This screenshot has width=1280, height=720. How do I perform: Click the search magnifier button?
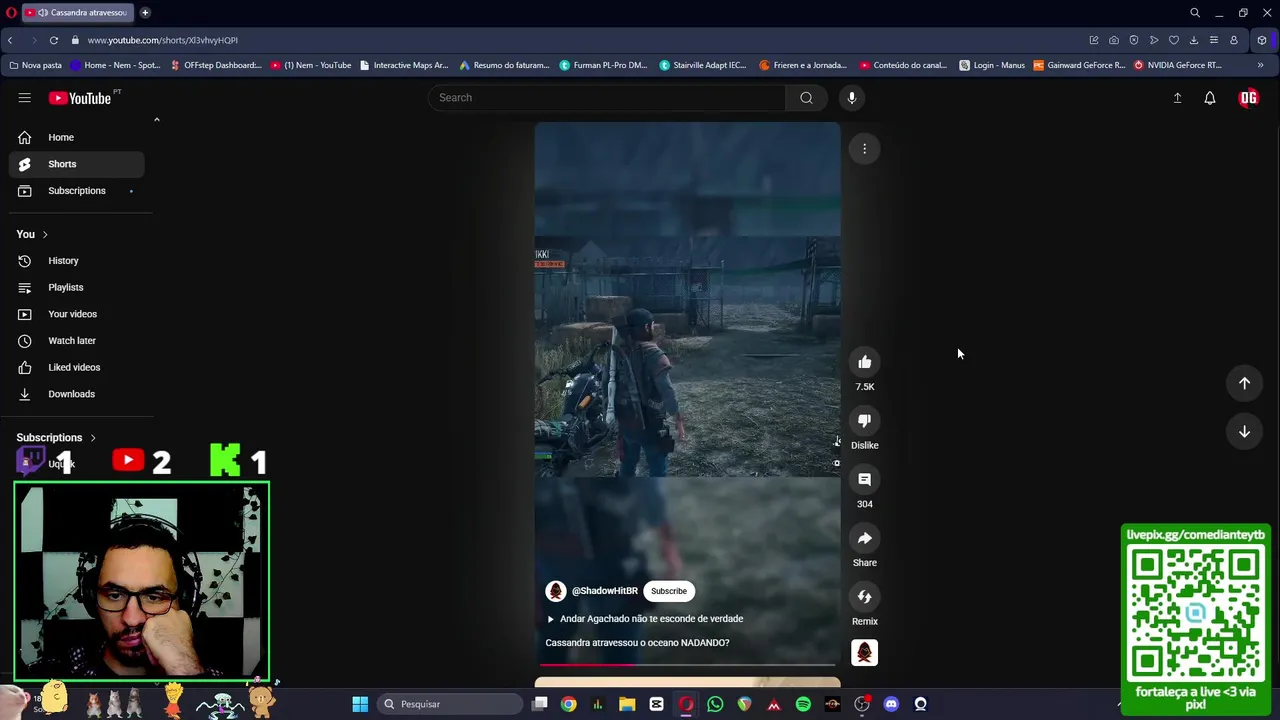coord(806,98)
